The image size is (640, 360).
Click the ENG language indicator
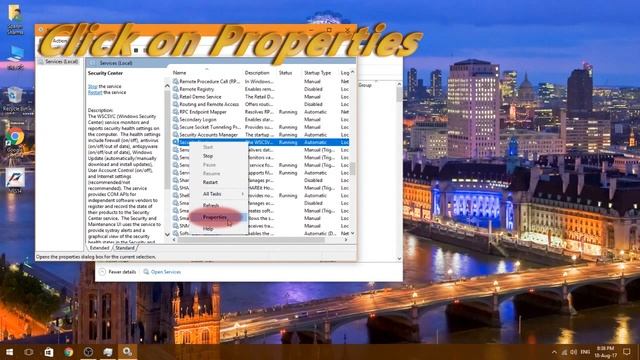(585, 352)
